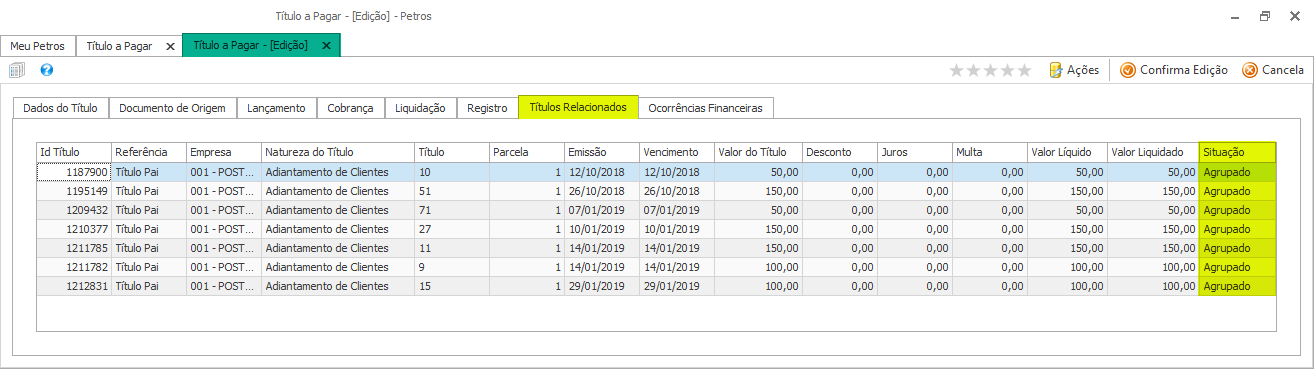
Task: Select row with Id Título 1211785
Action: (656, 248)
